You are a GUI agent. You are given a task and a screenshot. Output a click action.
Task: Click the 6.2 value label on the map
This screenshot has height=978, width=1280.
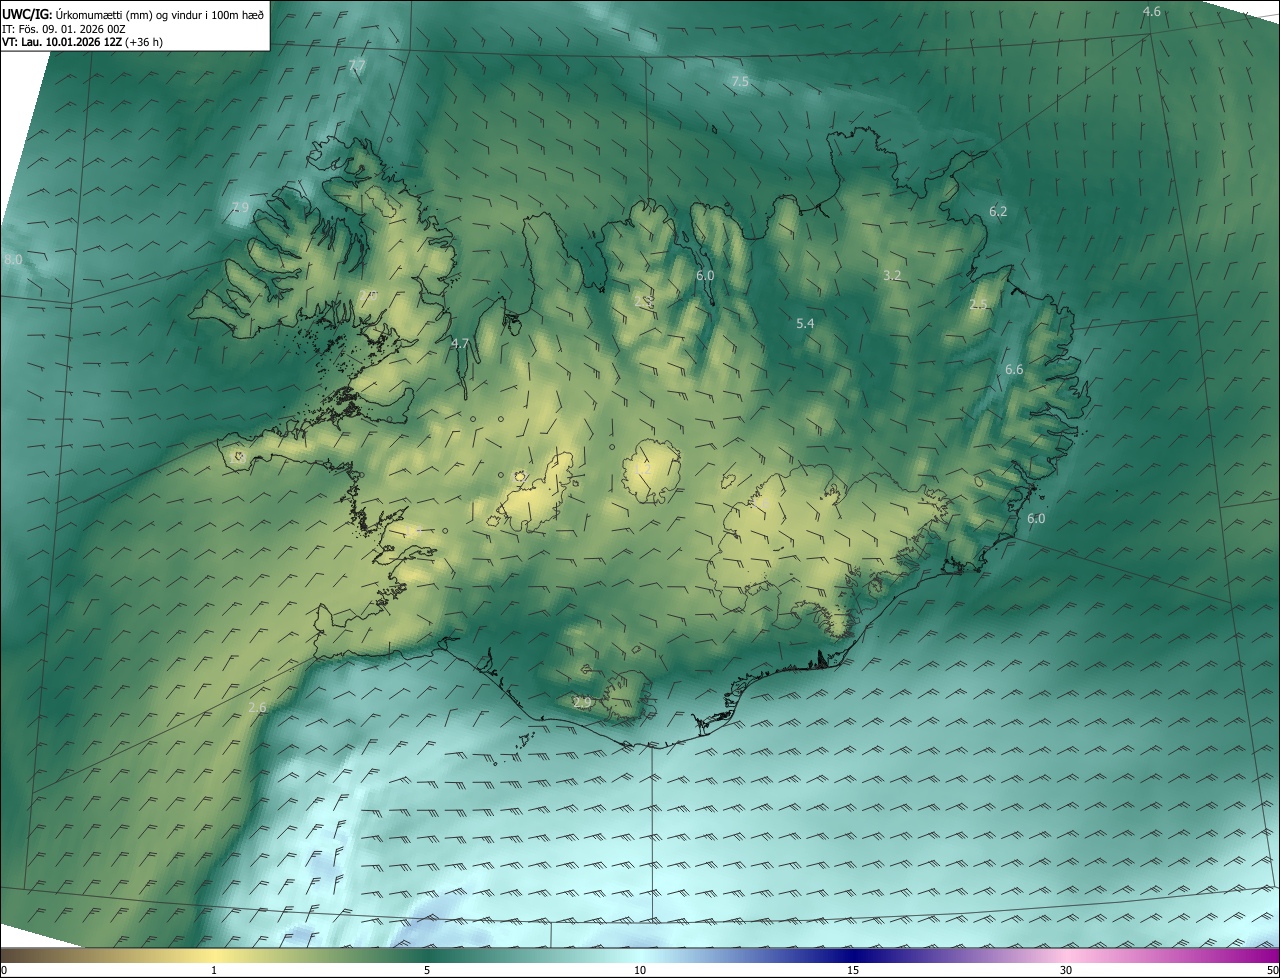[x=998, y=212]
